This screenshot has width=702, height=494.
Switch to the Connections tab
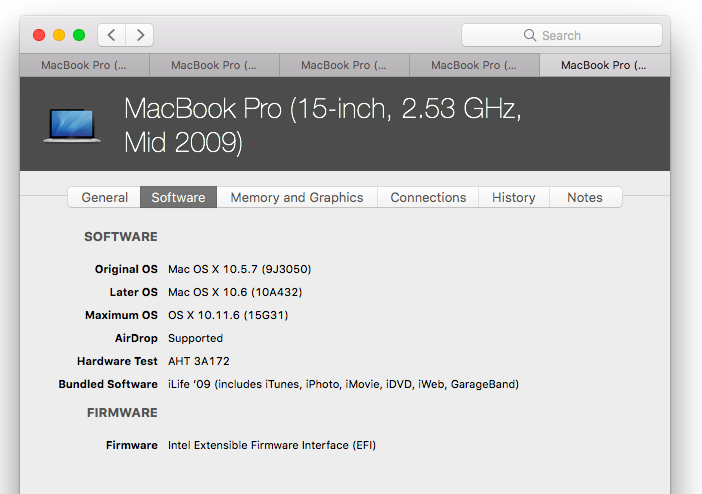click(x=428, y=198)
